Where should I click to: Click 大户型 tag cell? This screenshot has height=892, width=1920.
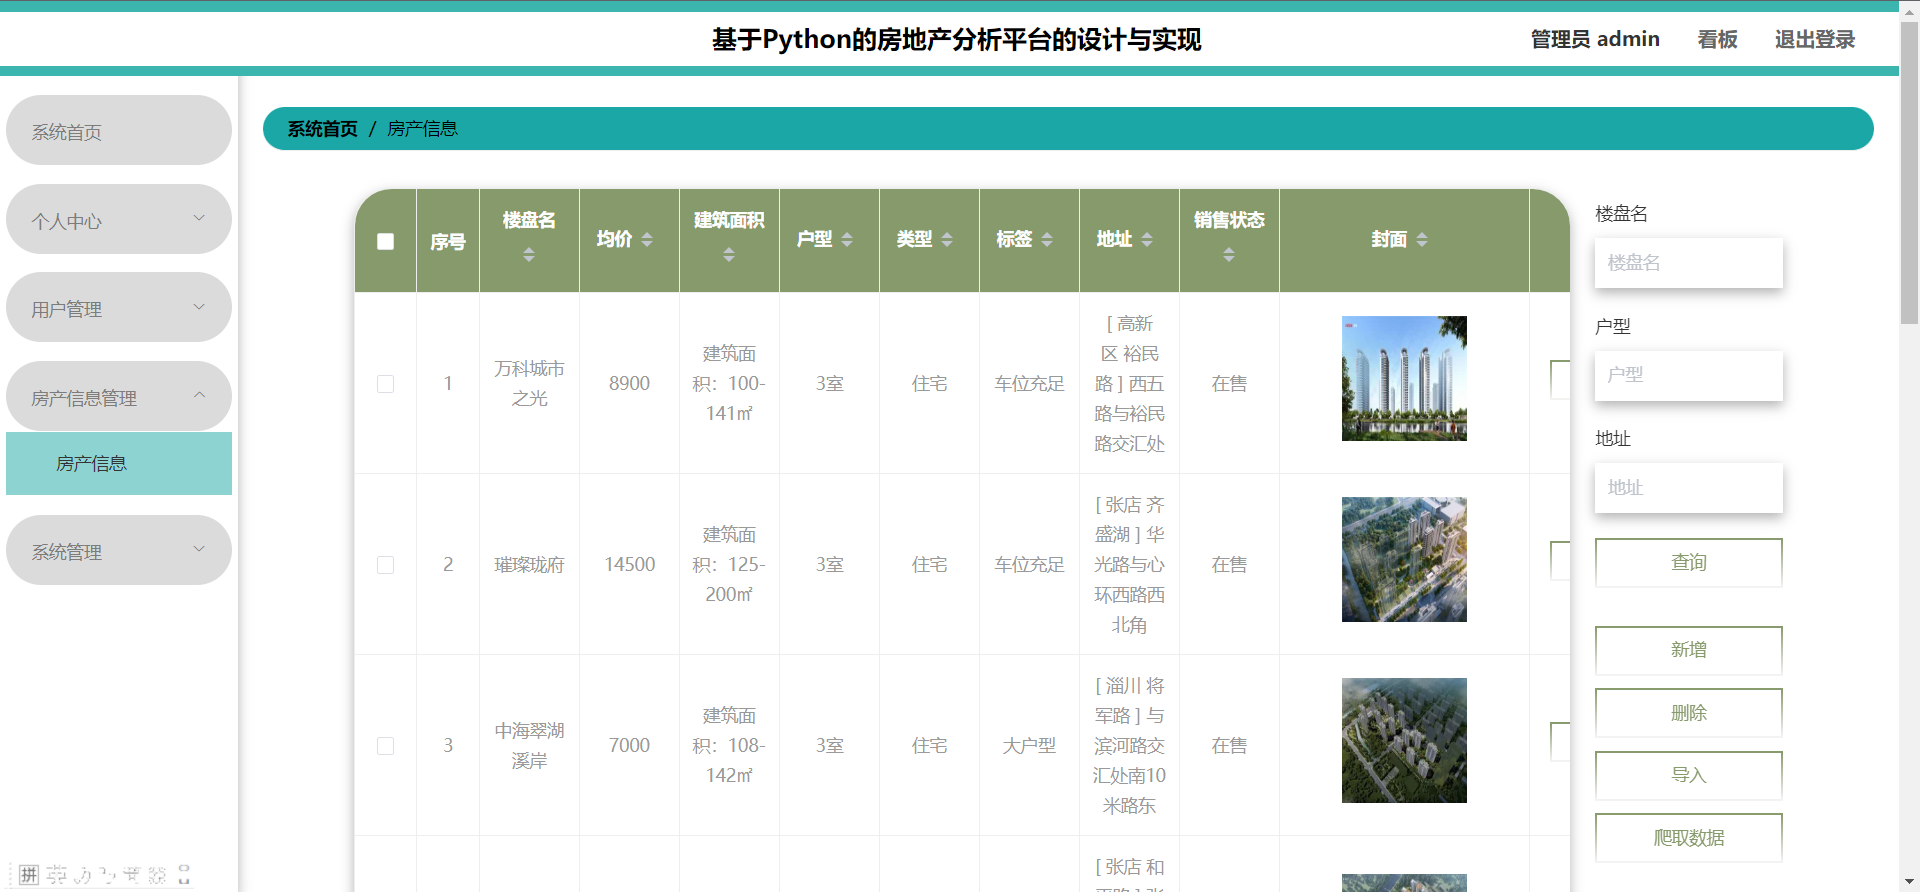click(x=1029, y=746)
